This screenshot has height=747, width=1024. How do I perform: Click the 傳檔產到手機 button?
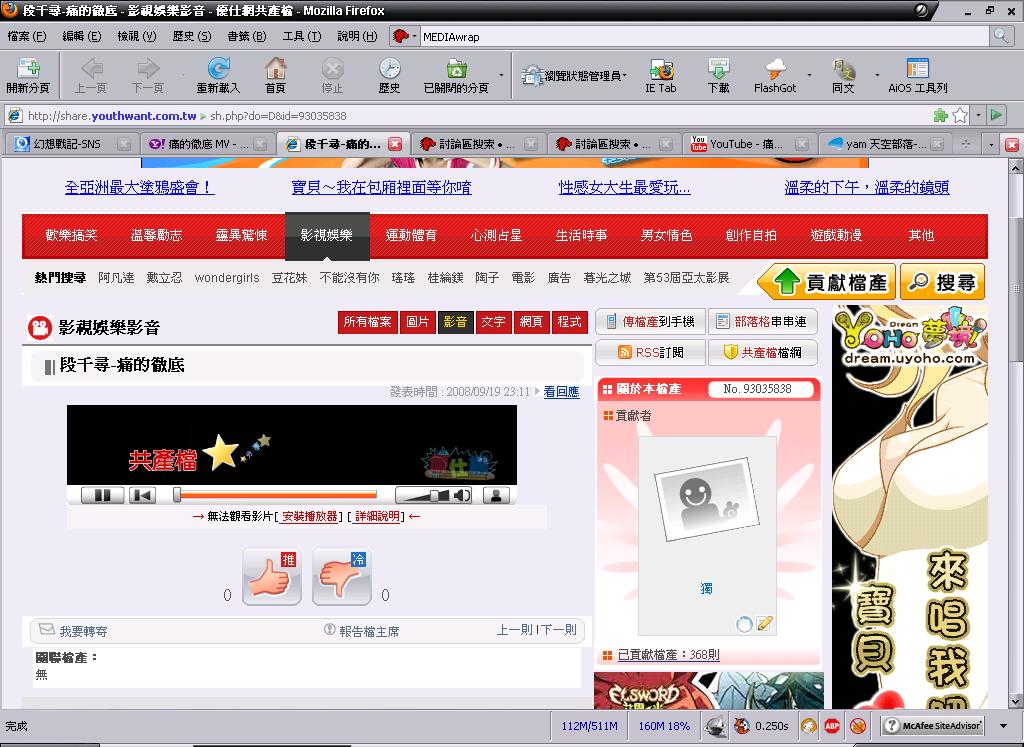point(650,321)
